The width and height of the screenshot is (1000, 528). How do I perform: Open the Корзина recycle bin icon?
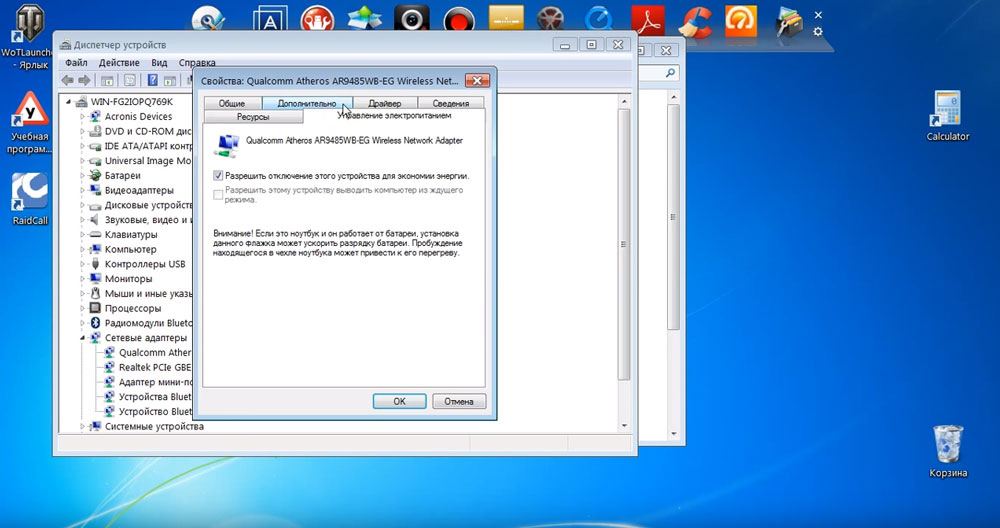(948, 451)
